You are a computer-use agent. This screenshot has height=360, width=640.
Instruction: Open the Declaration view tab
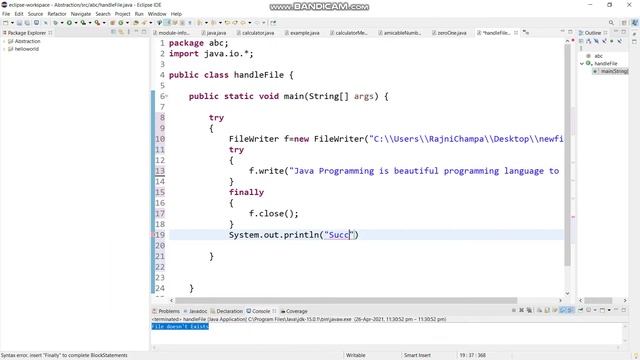tap(227, 311)
